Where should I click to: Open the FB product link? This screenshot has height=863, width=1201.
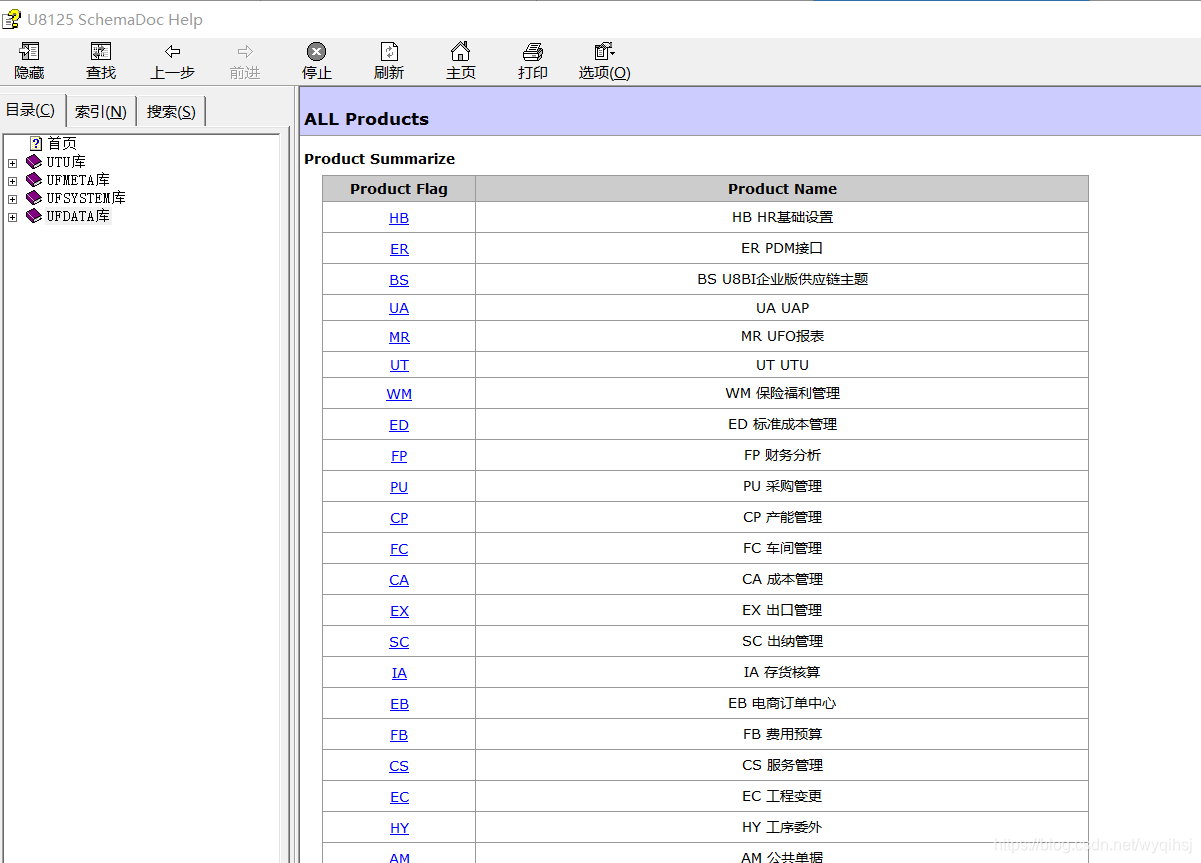point(399,735)
